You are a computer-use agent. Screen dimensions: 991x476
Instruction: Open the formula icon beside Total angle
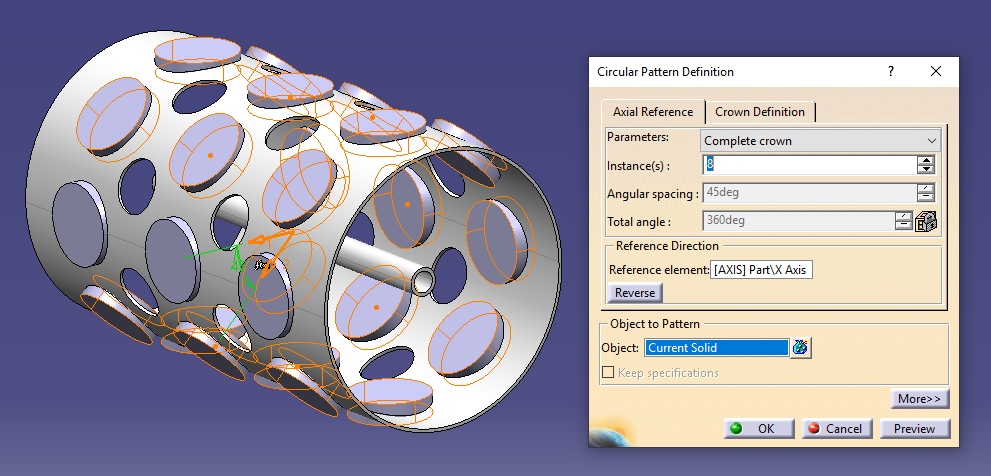pos(926,221)
